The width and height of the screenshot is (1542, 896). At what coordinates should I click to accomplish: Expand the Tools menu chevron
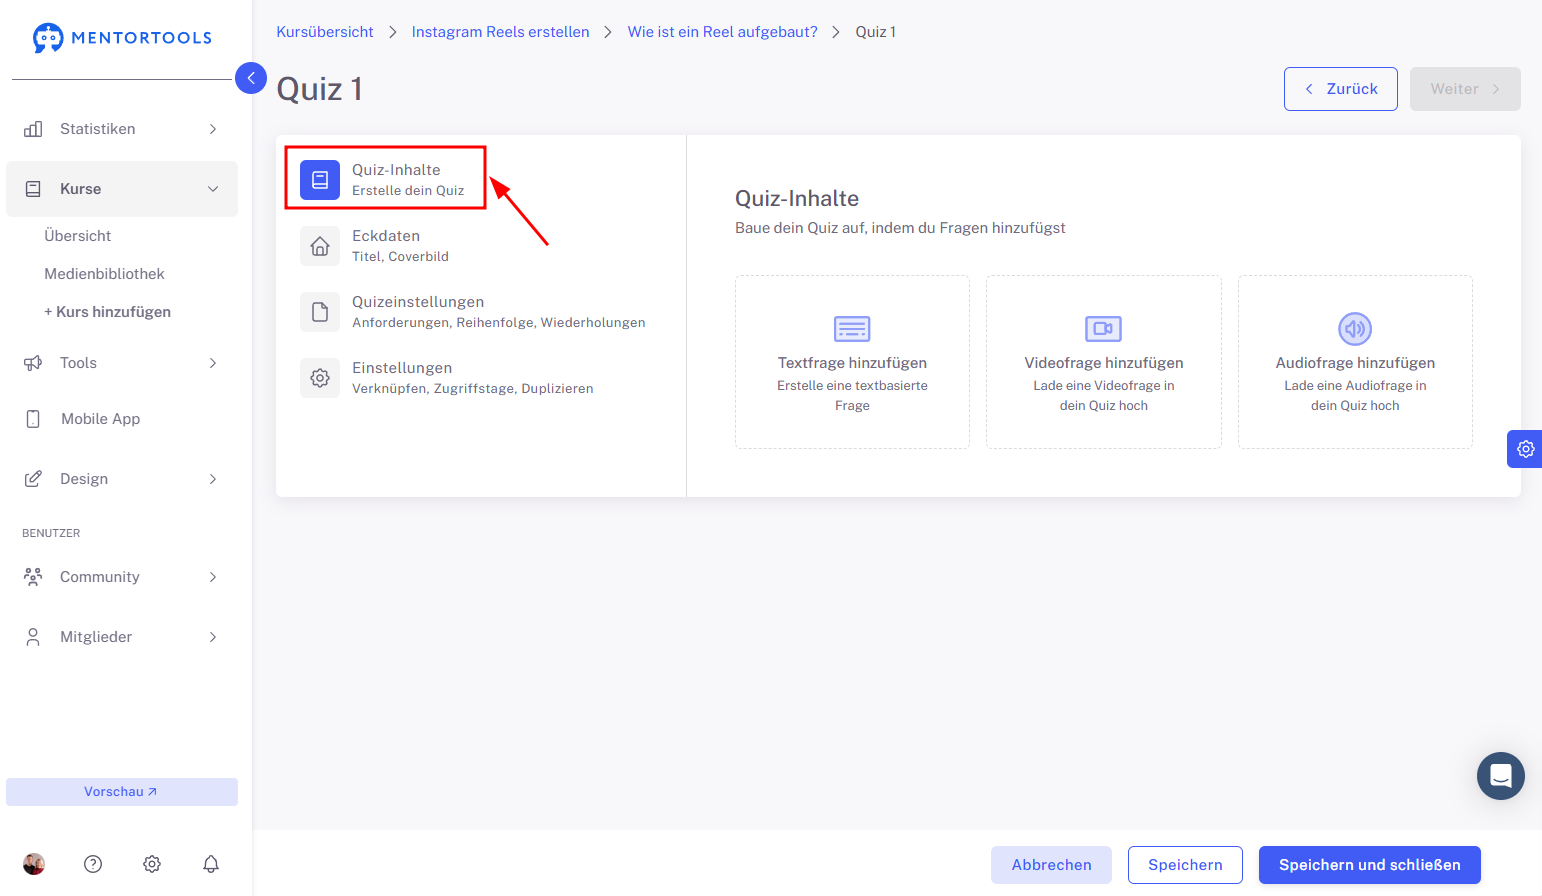213,363
